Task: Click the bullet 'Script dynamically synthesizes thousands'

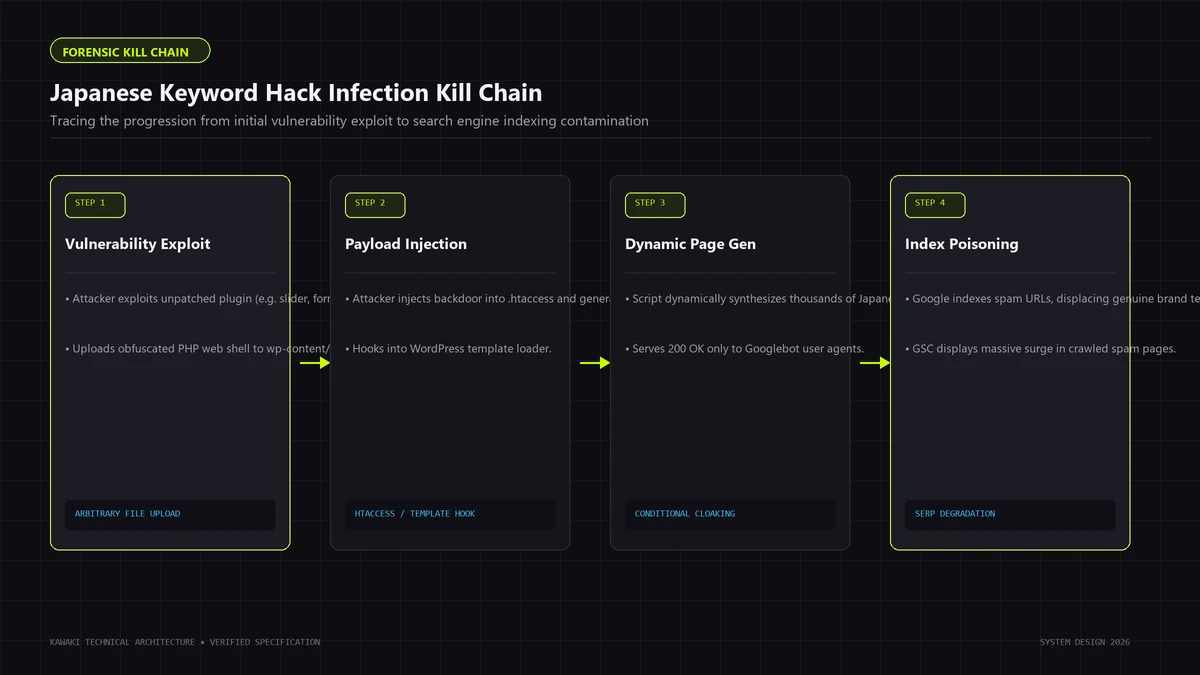Action: [758, 299]
